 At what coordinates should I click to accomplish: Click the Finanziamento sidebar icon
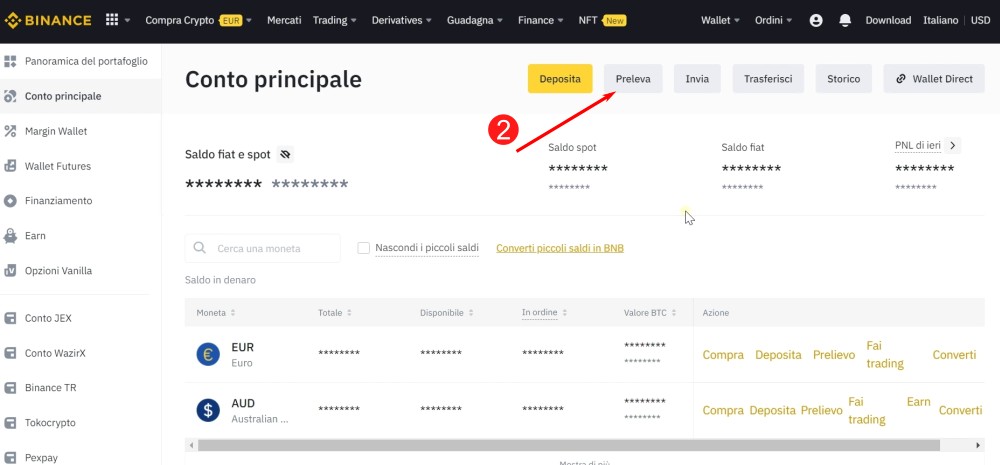(10, 201)
